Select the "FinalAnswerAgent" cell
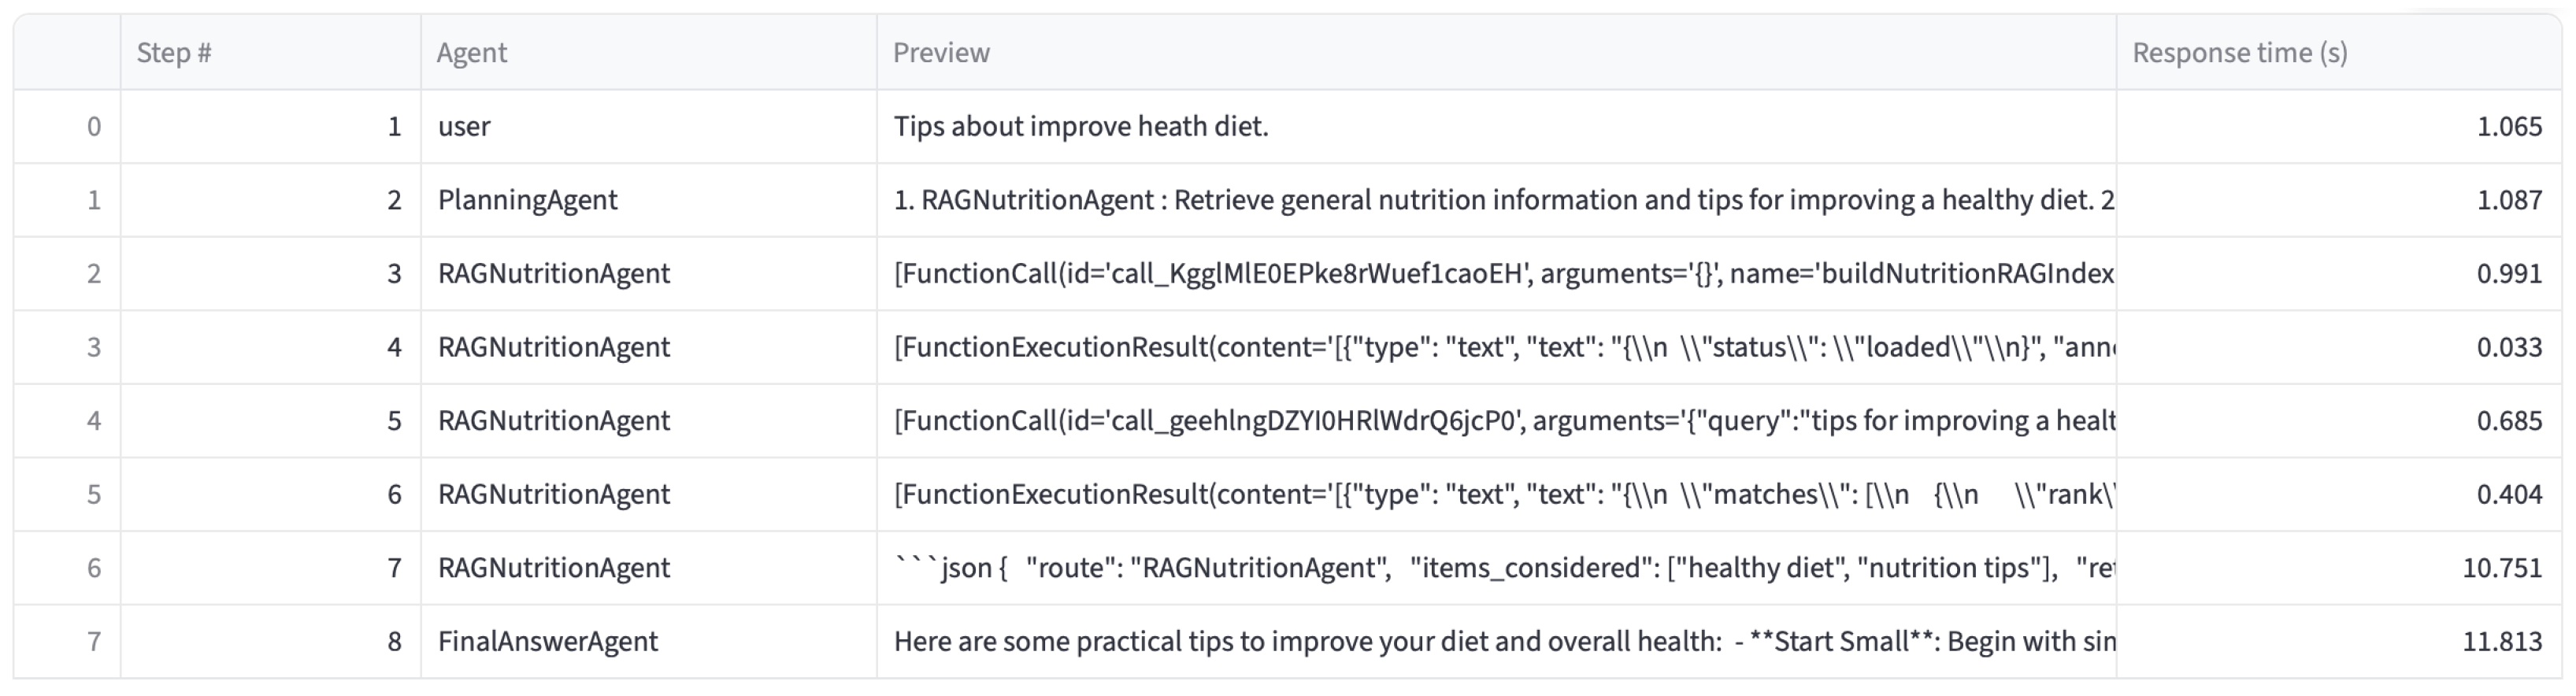The width and height of the screenshot is (2576, 696). (547, 641)
